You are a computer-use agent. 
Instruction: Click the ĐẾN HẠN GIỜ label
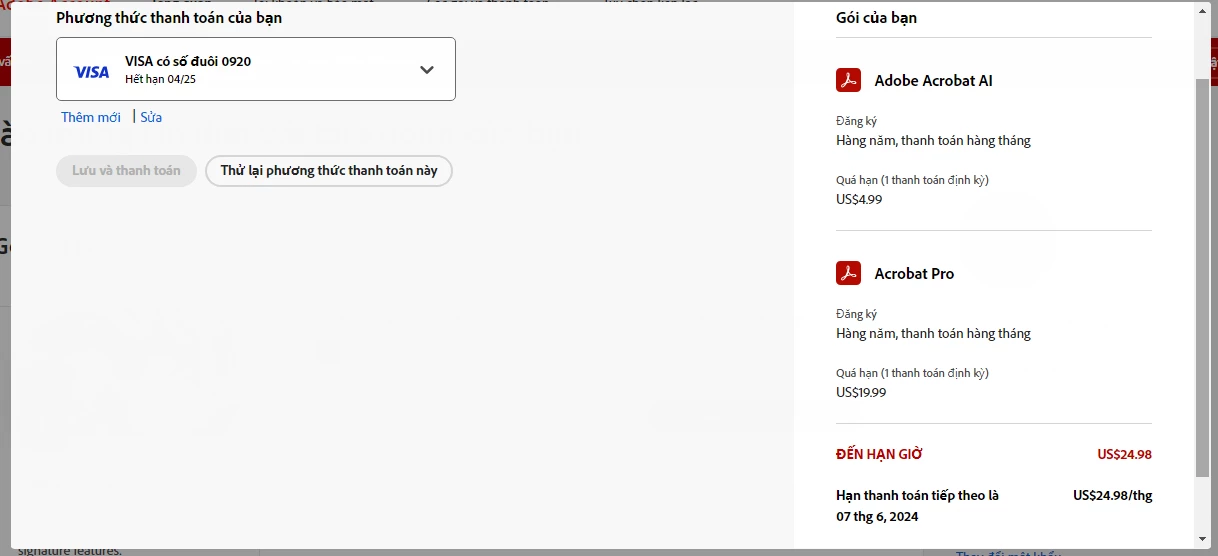click(879, 454)
